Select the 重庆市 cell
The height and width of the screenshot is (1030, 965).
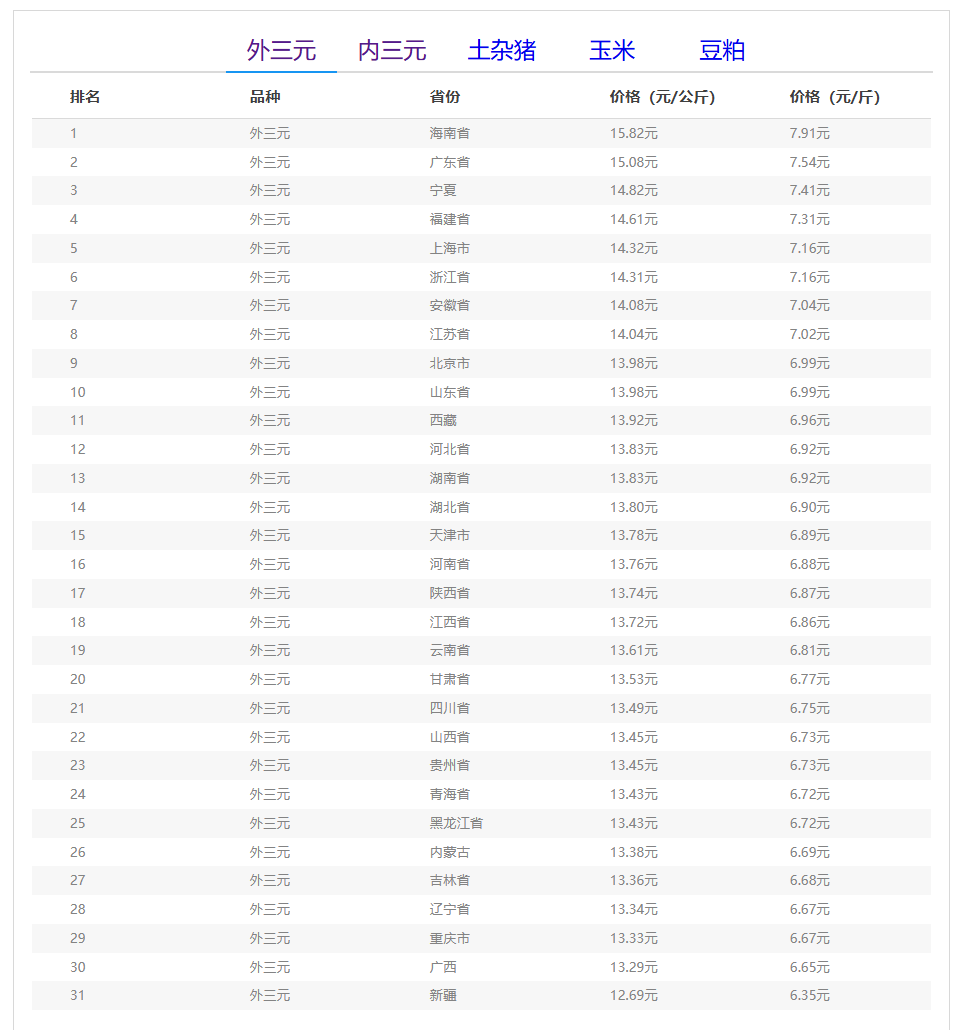pos(450,938)
